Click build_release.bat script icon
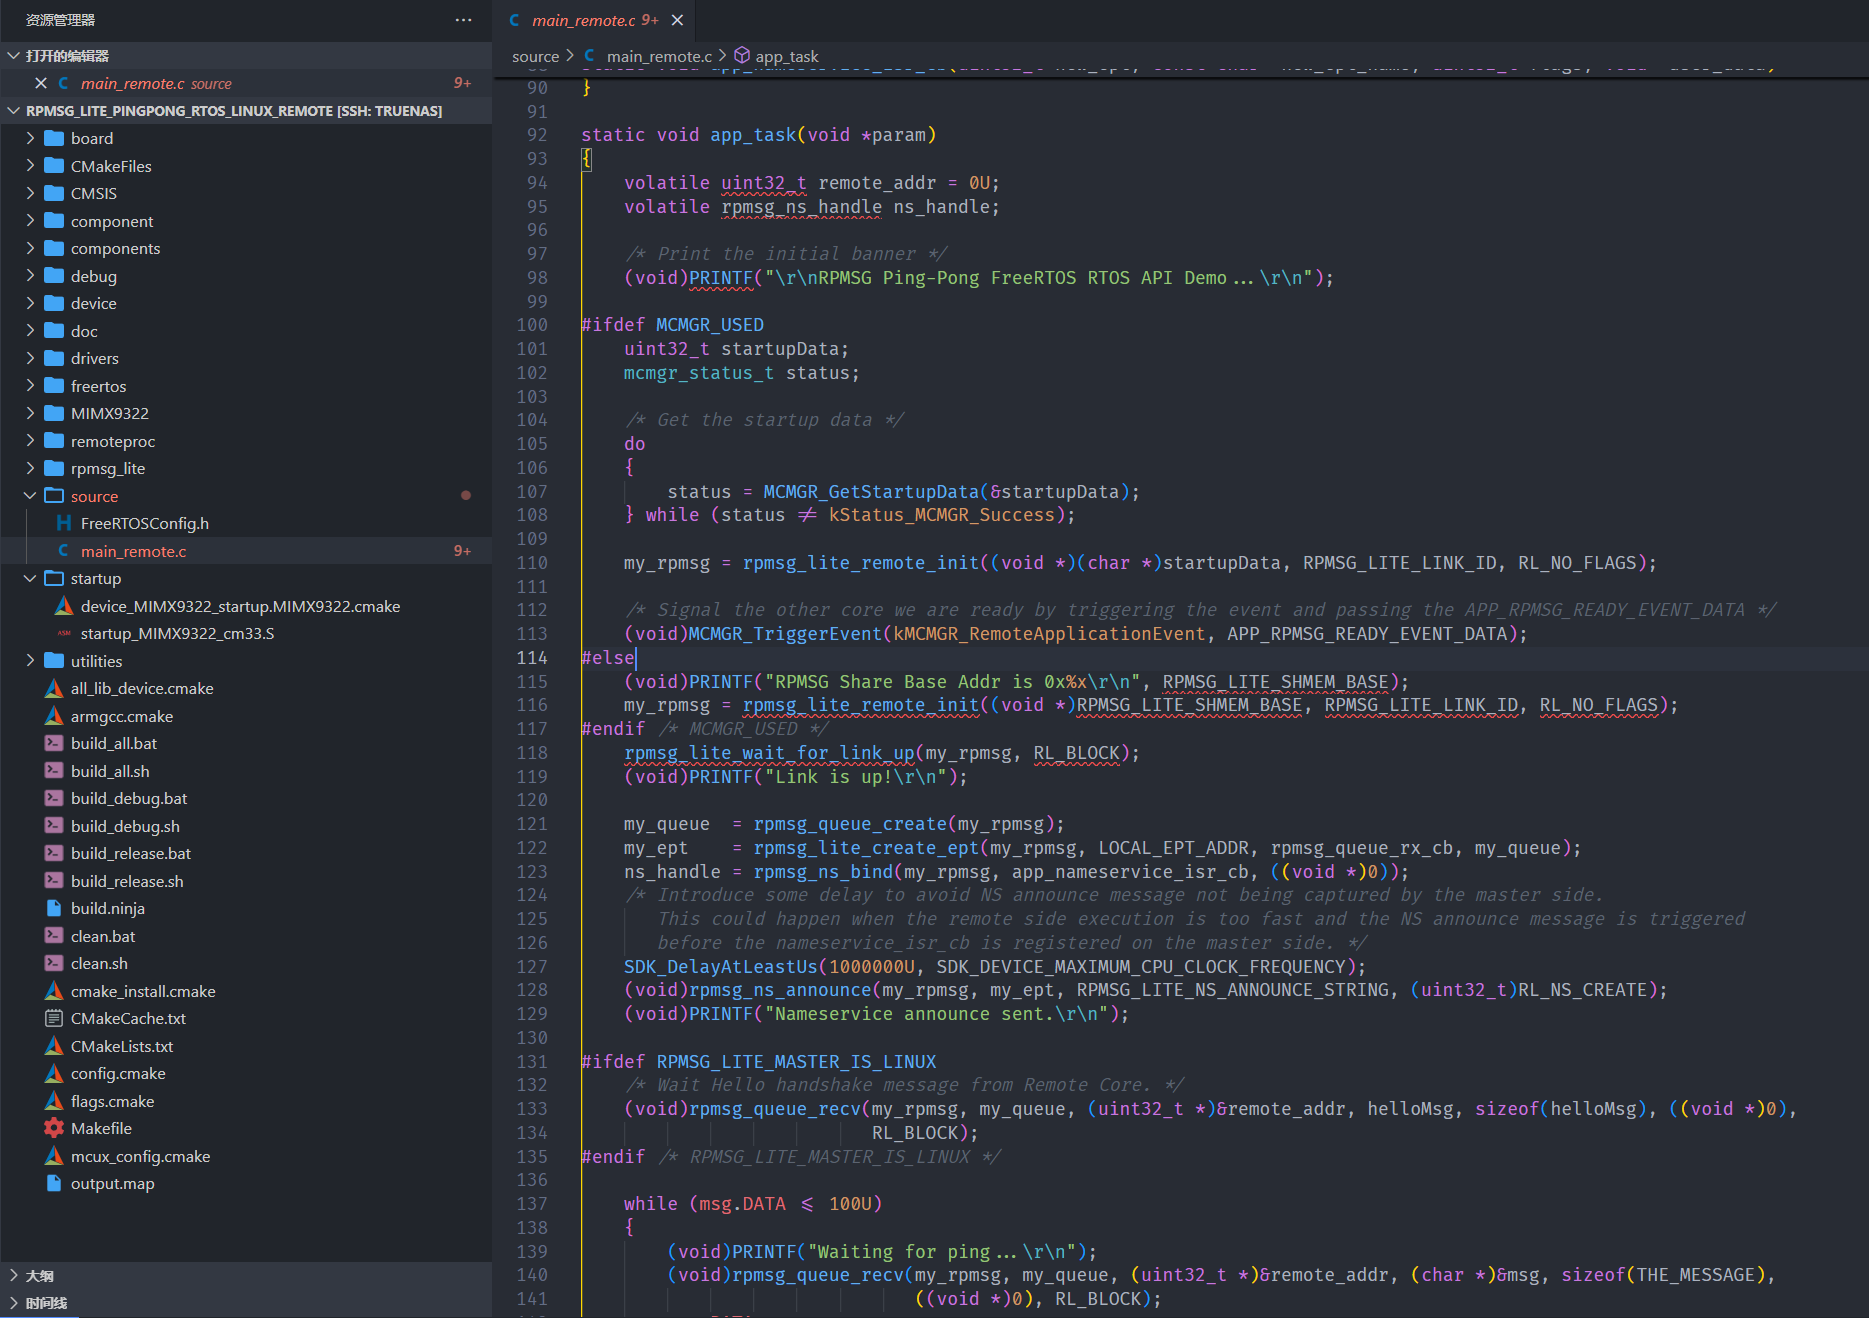Screen dimensions: 1869x1318 coord(54,853)
